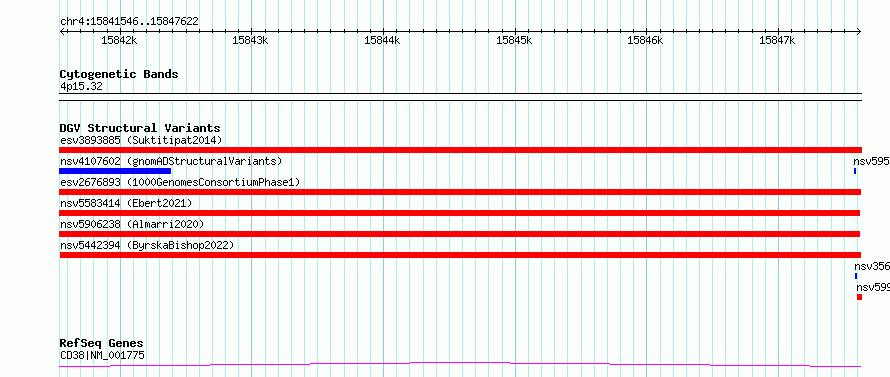
Task: Click the nsv4107602 (gnomADStructuralVariants) label
Action: tap(171, 161)
